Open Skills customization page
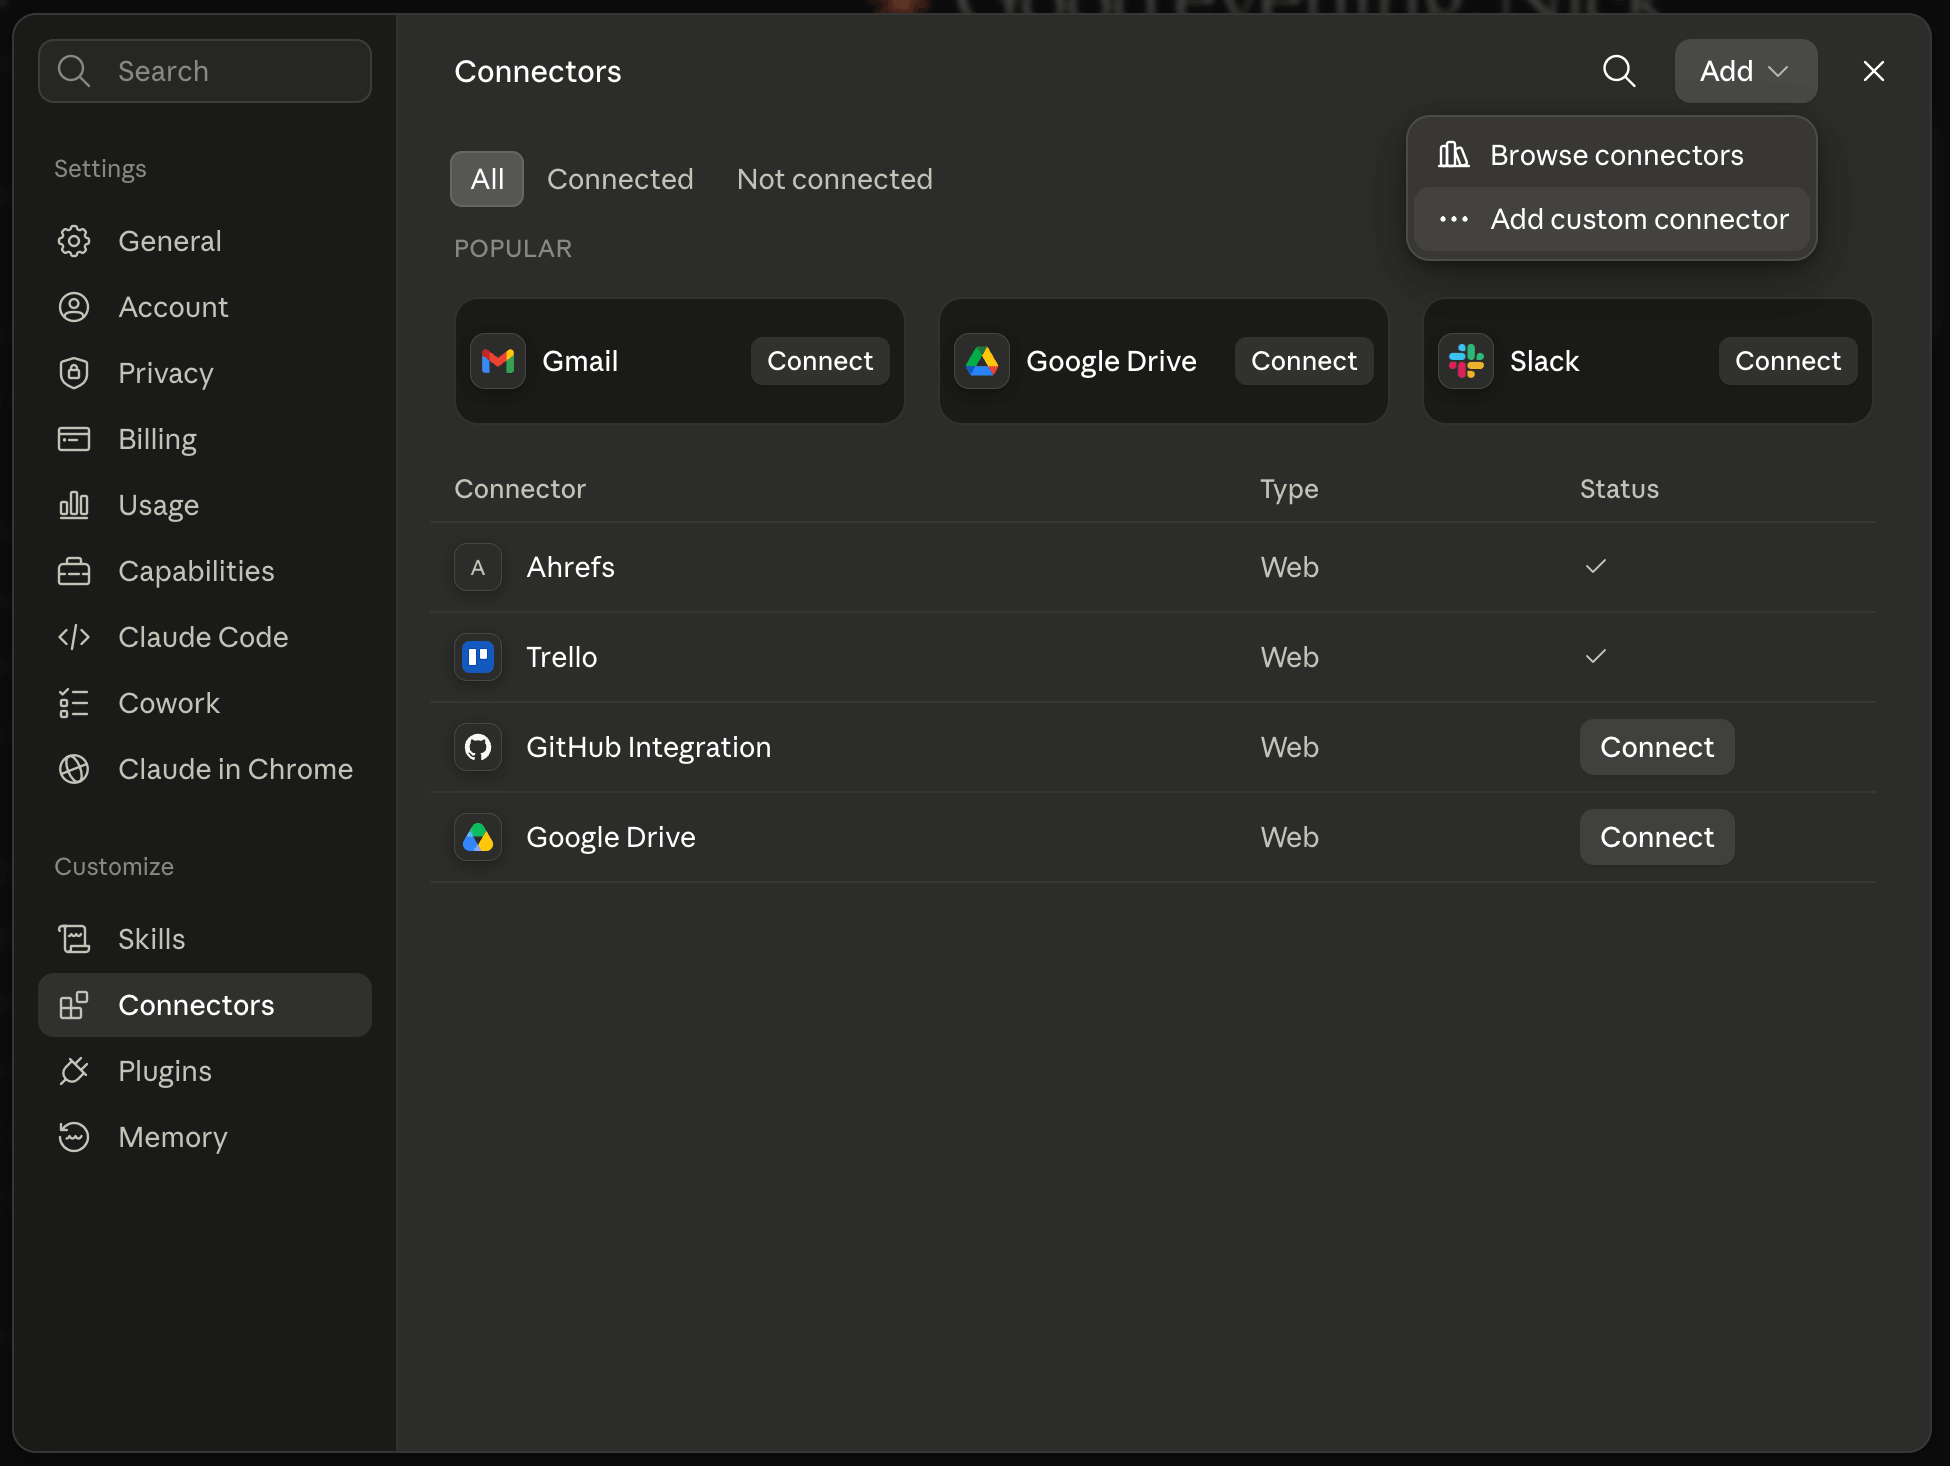The height and width of the screenshot is (1466, 1950). 205,939
